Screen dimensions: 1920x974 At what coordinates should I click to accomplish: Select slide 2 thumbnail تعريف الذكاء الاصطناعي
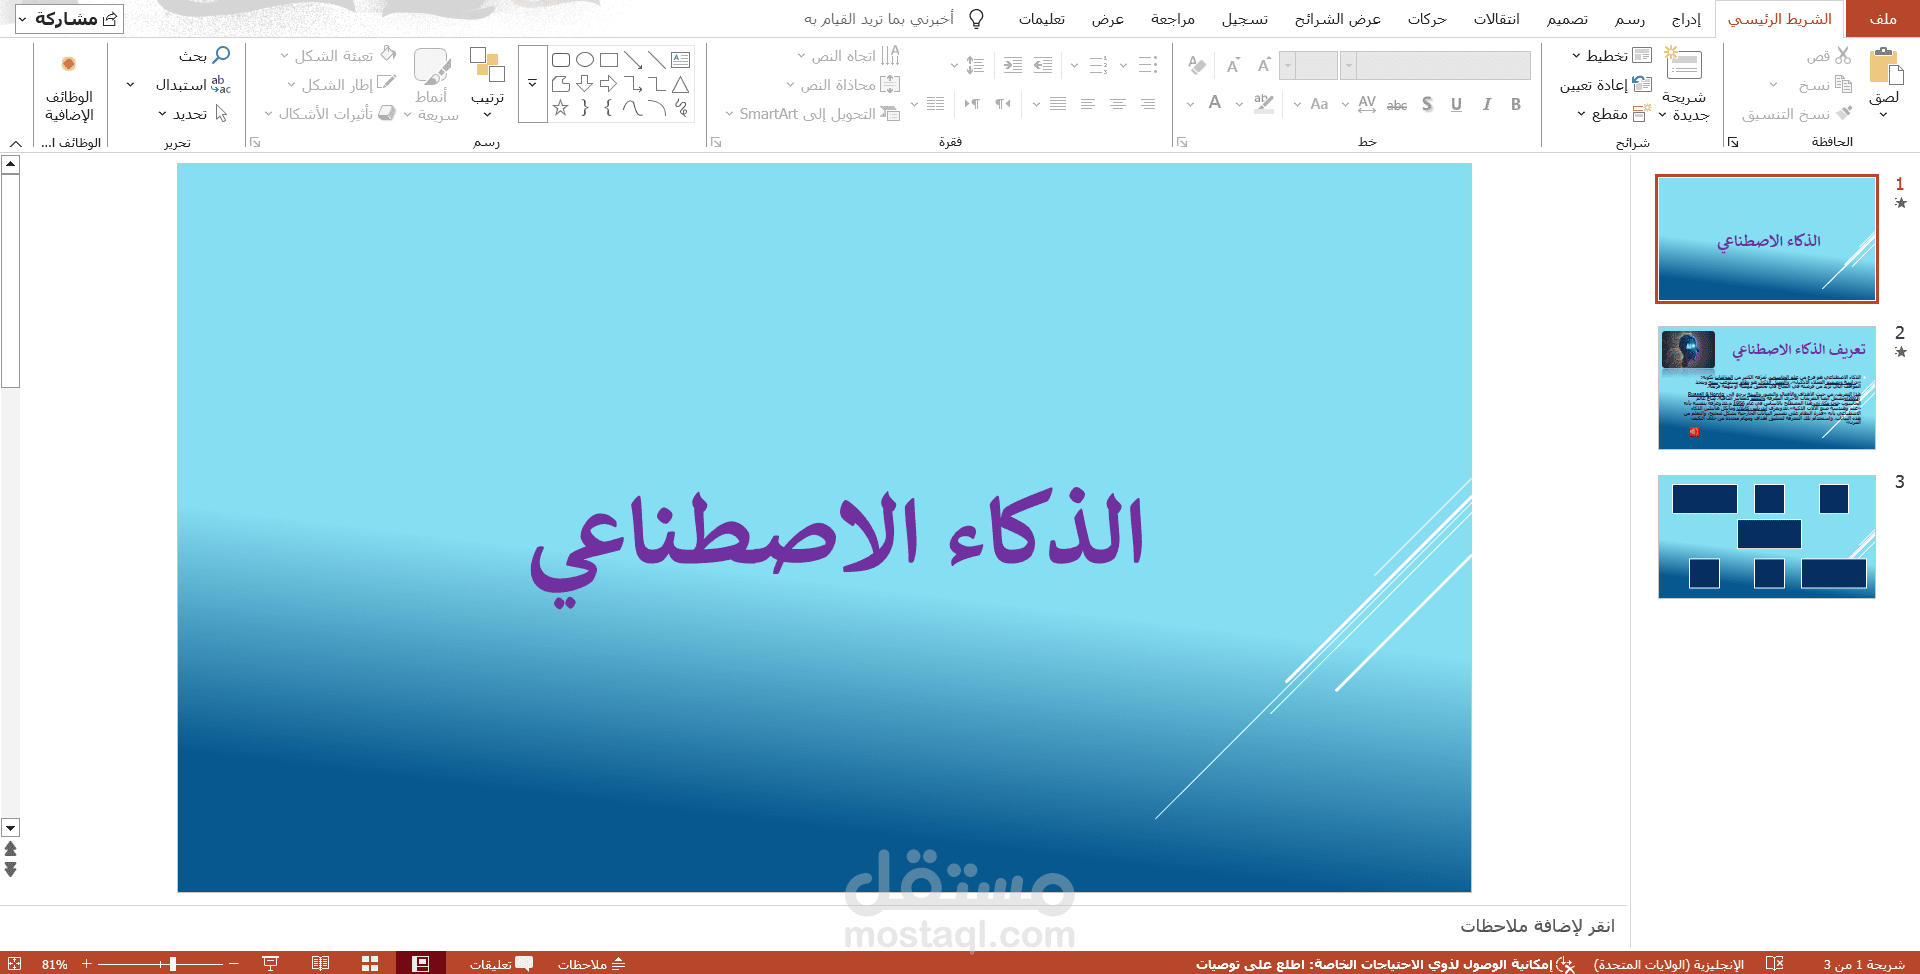(x=1766, y=388)
